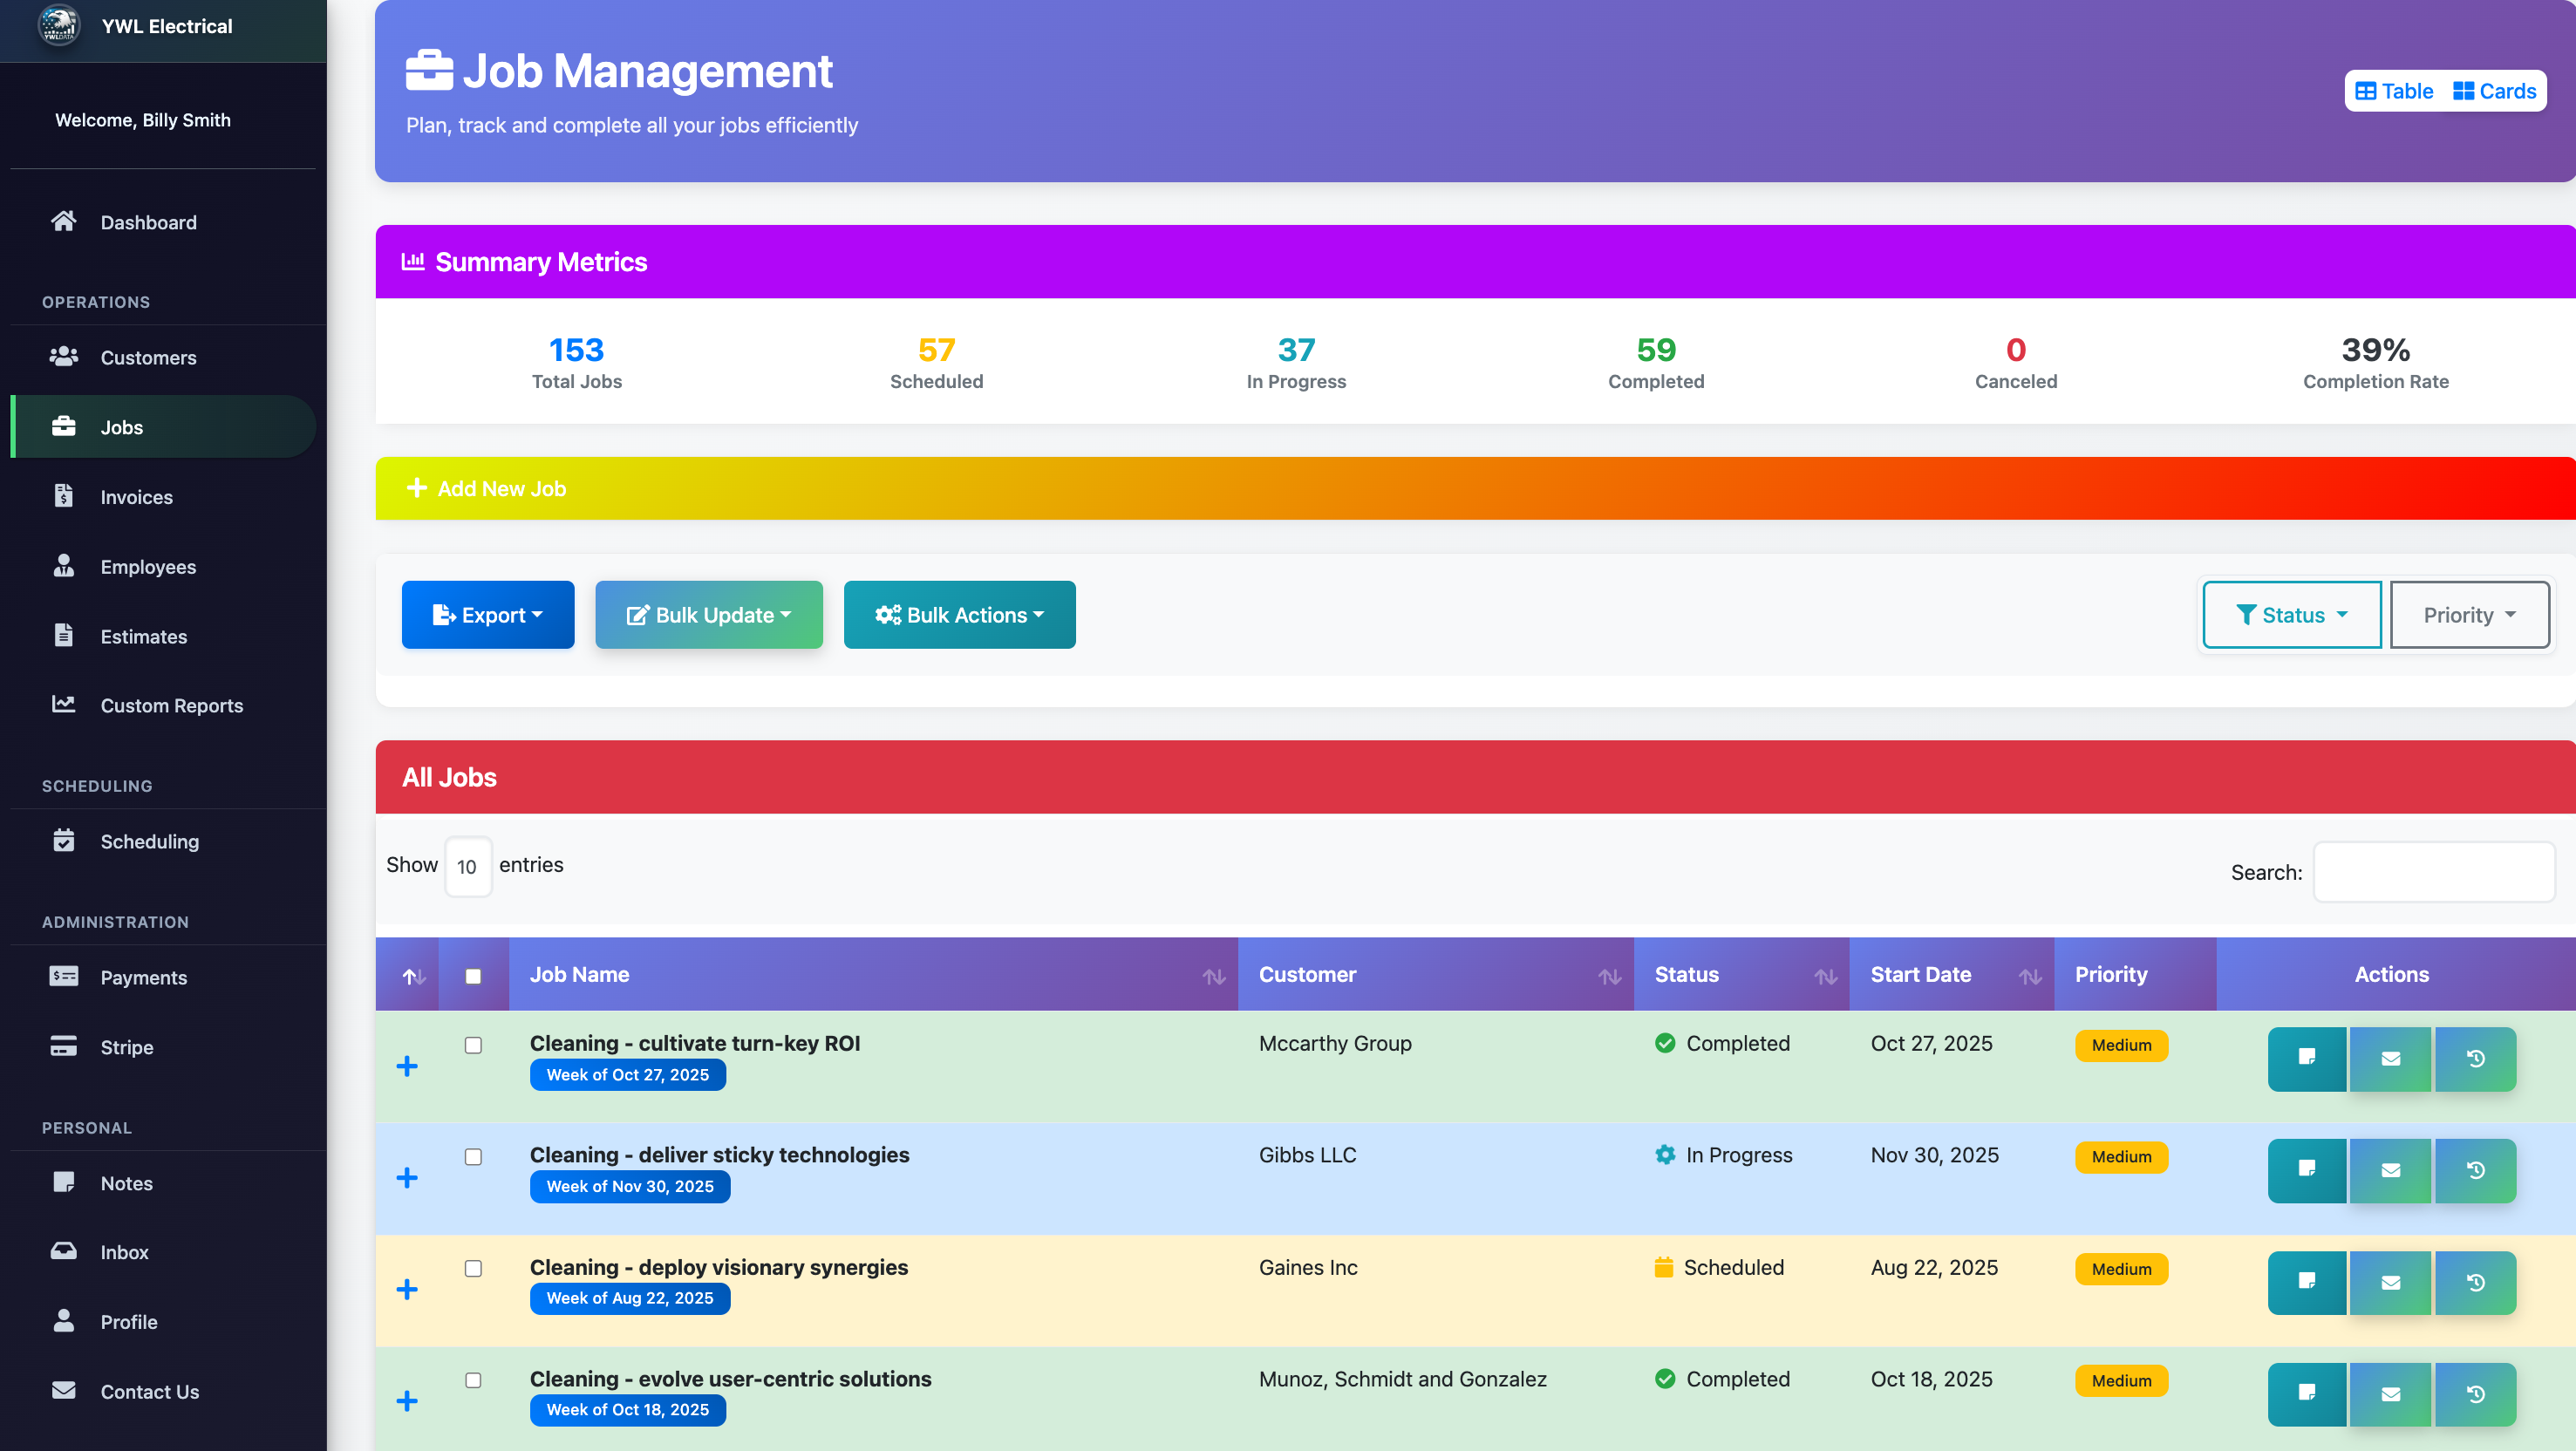Open the history icon for Gaines Inc job
The image size is (2576, 1451).
[2475, 1282]
